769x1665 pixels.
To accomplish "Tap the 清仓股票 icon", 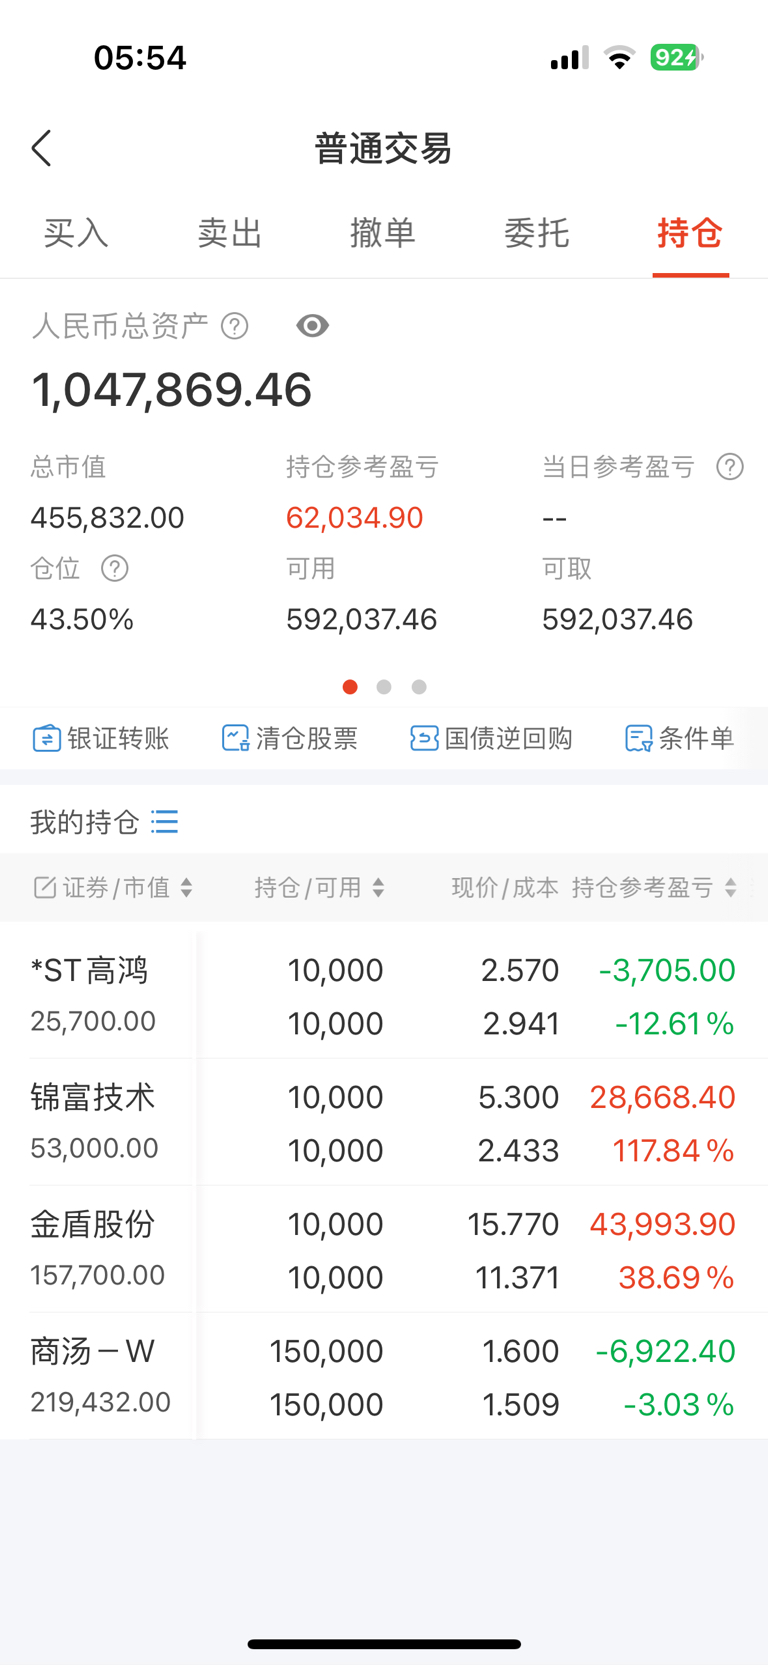I will click(x=235, y=739).
